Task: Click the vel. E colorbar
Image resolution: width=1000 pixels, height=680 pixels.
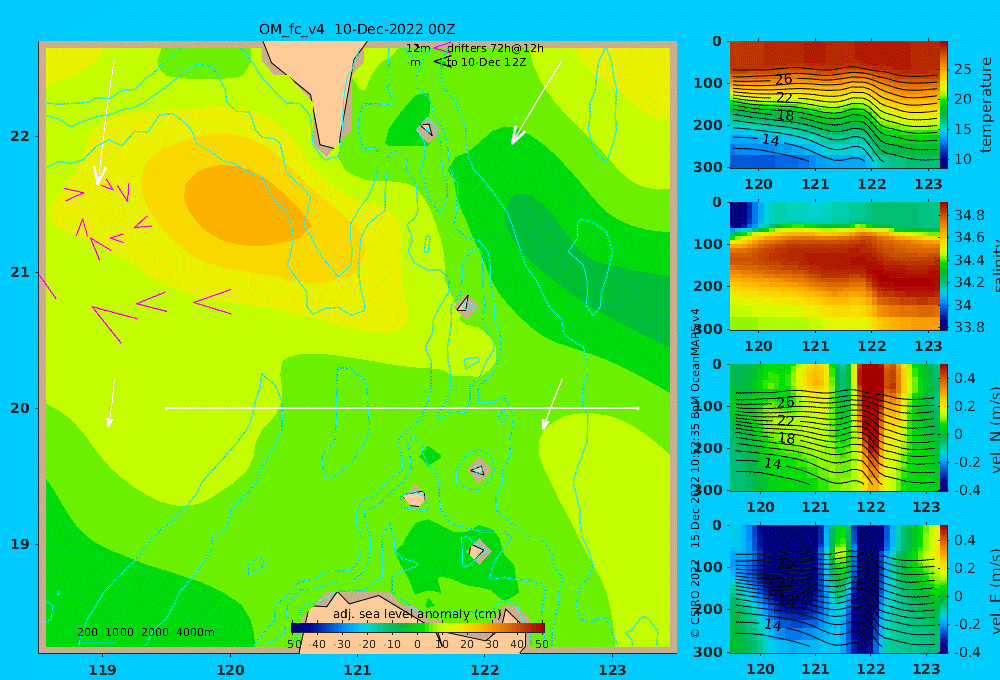Action: pos(944,589)
